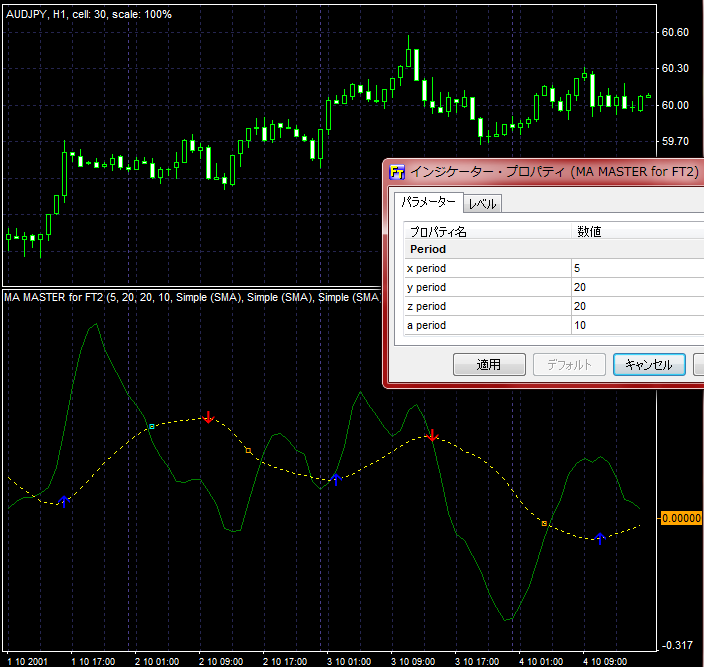Click the 60.30 price axis label
The height and width of the screenshot is (667, 704).
[x=675, y=68]
